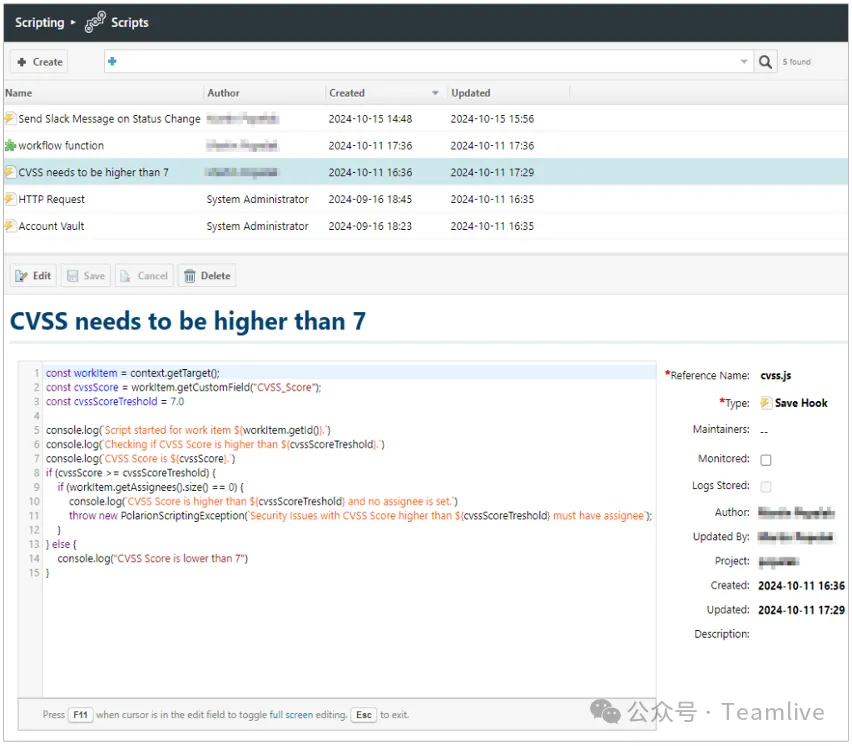Click details Created value '2024-10-11 16:36'
Screen dimensions: 852x746
tap(801, 586)
